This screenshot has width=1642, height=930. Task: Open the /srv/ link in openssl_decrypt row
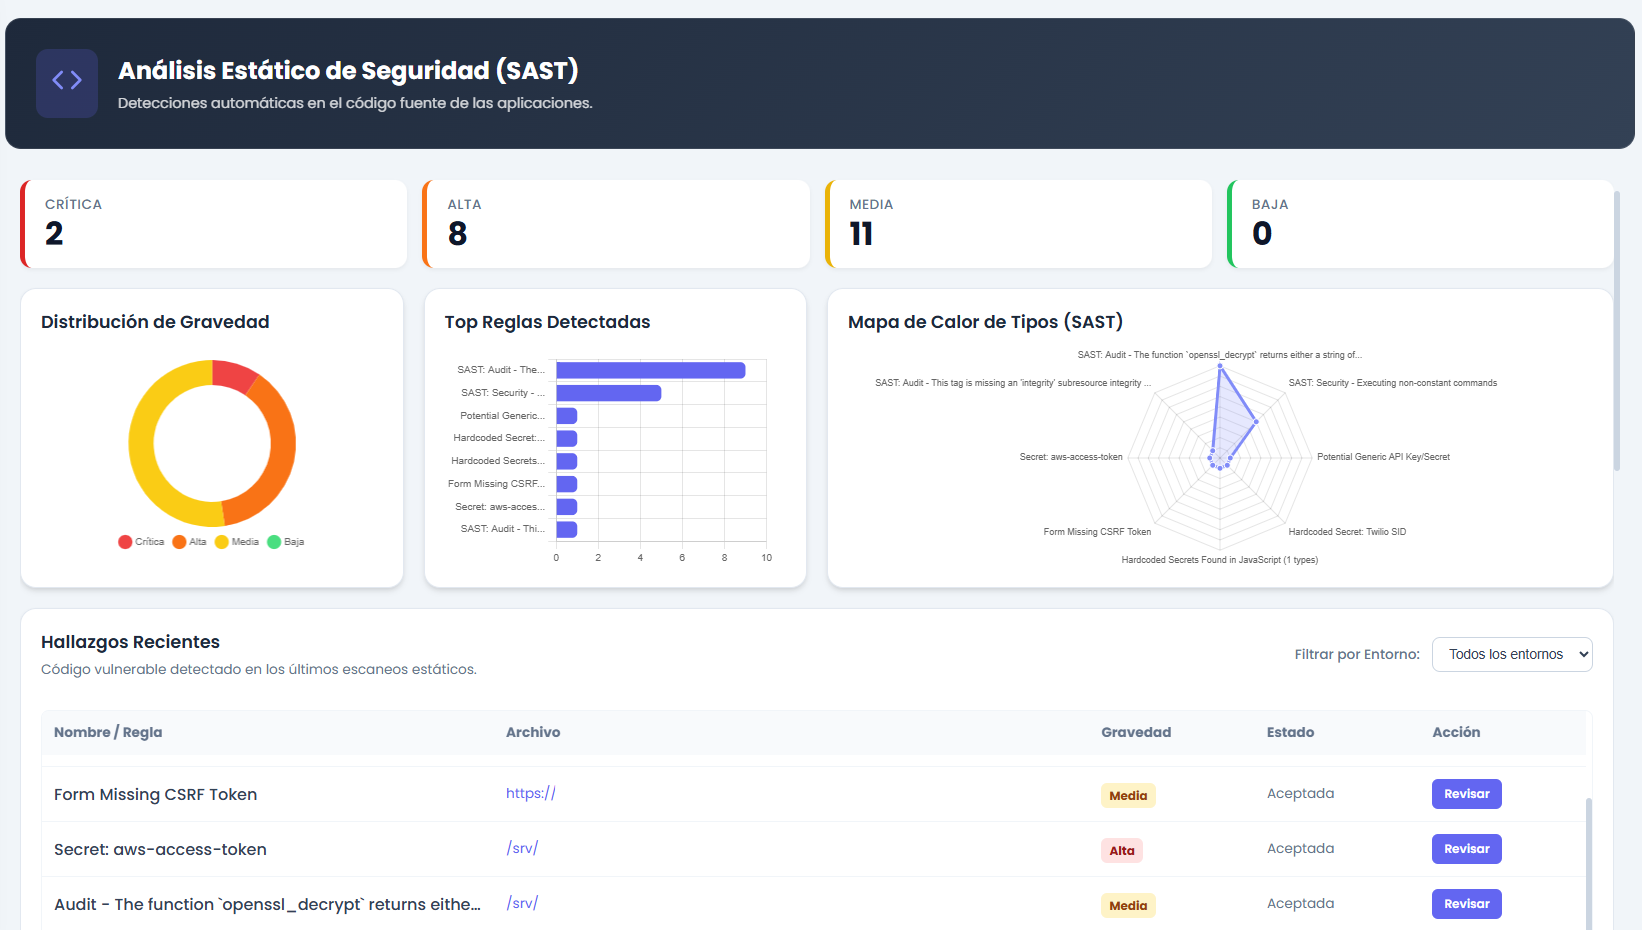522,903
